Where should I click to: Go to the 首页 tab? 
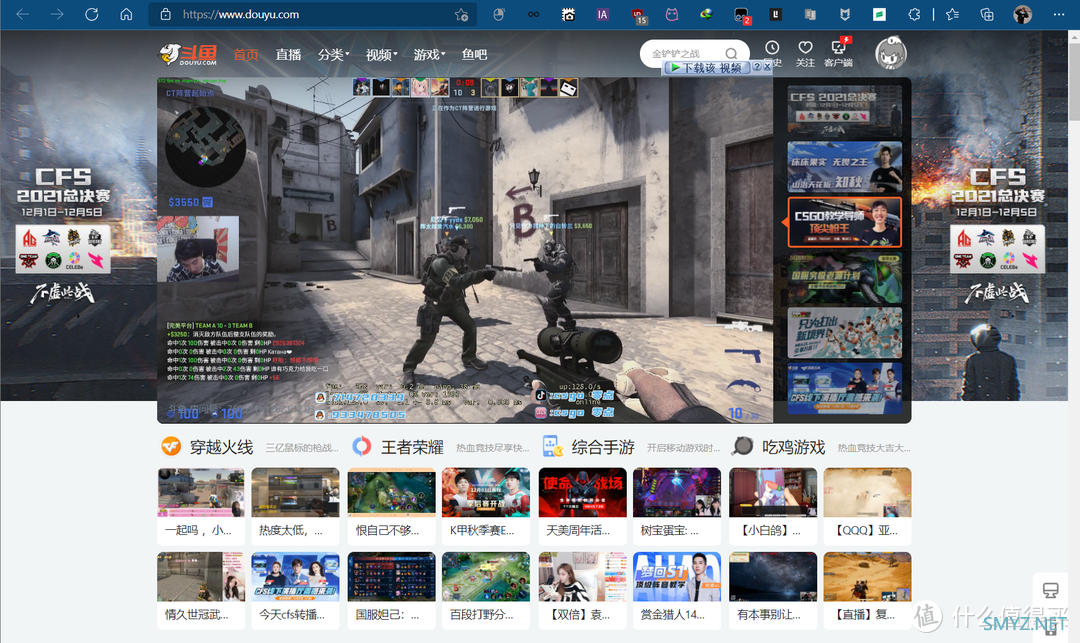click(x=246, y=54)
